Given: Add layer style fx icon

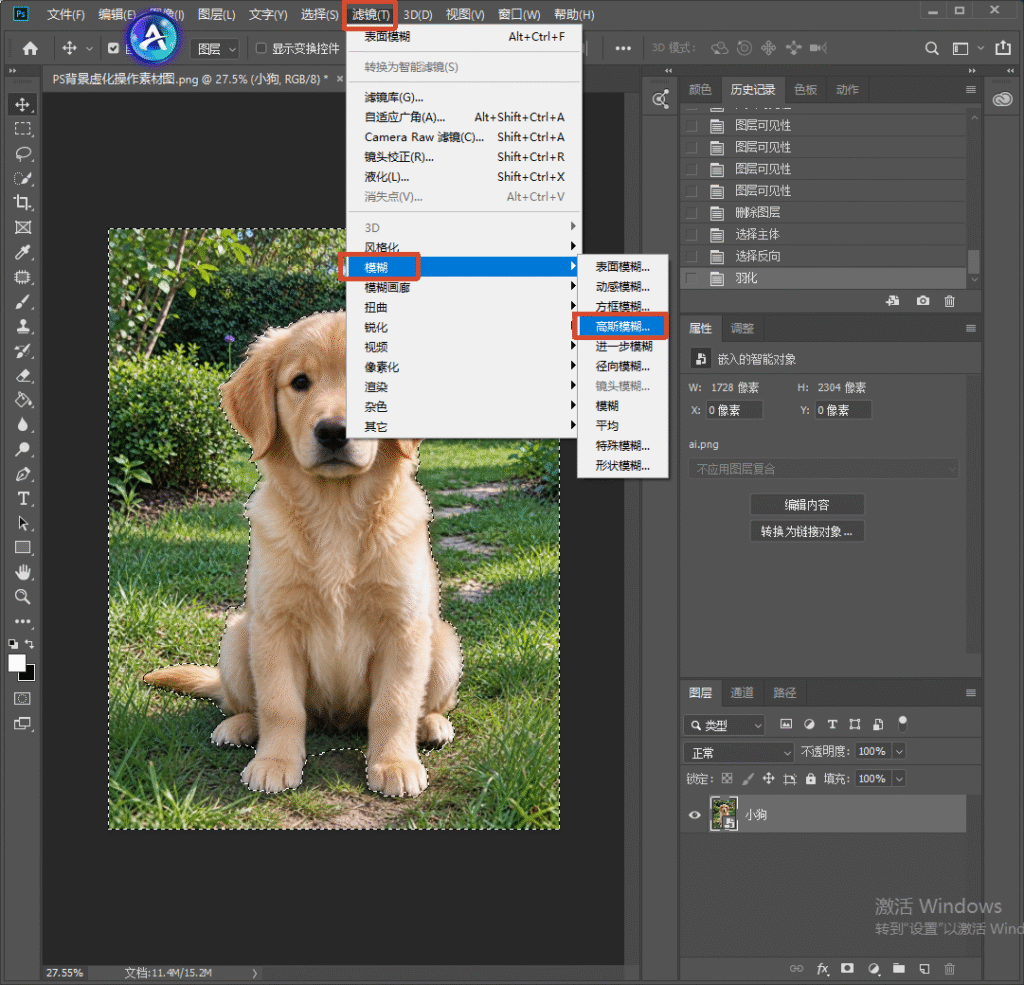Looking at the screenshot, I should tap(823, 969).
